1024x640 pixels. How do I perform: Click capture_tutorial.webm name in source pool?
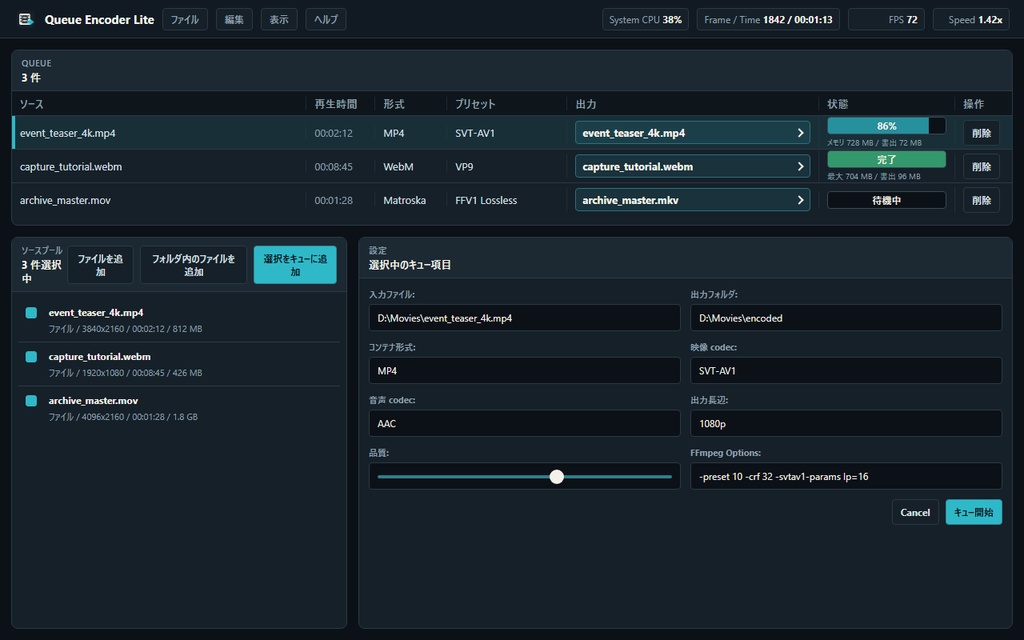tap(99, 357)
